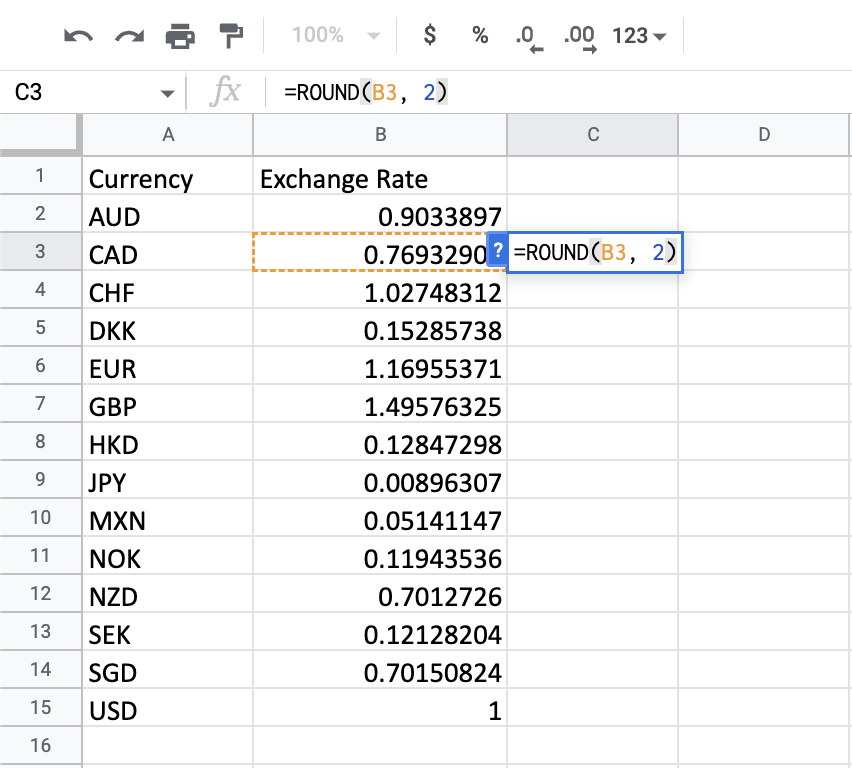The width and height of the screenshot is (852, 768).
Task: Click the Undo arrow icon
Action: tap(78, 36)
